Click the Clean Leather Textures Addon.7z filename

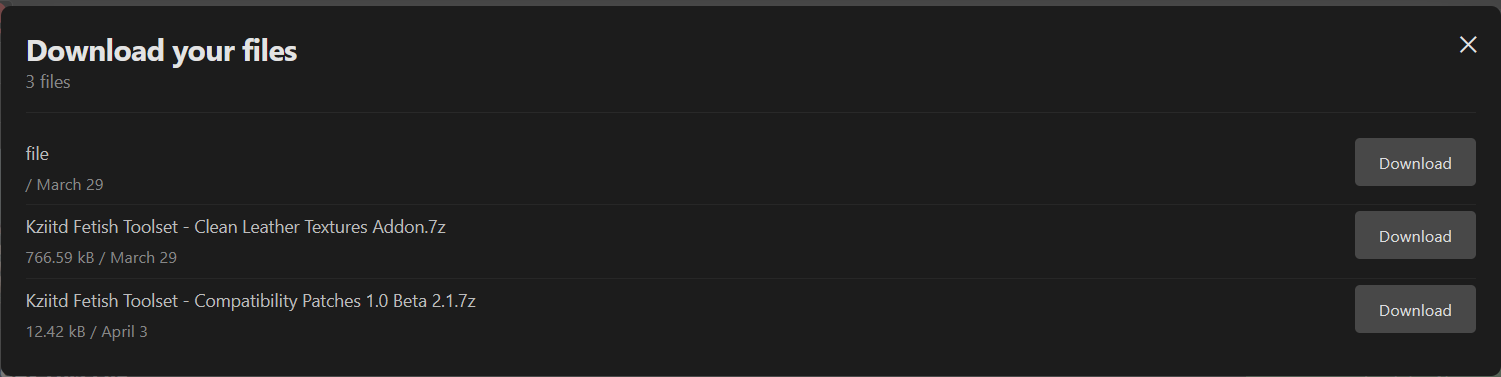[236, 227]
